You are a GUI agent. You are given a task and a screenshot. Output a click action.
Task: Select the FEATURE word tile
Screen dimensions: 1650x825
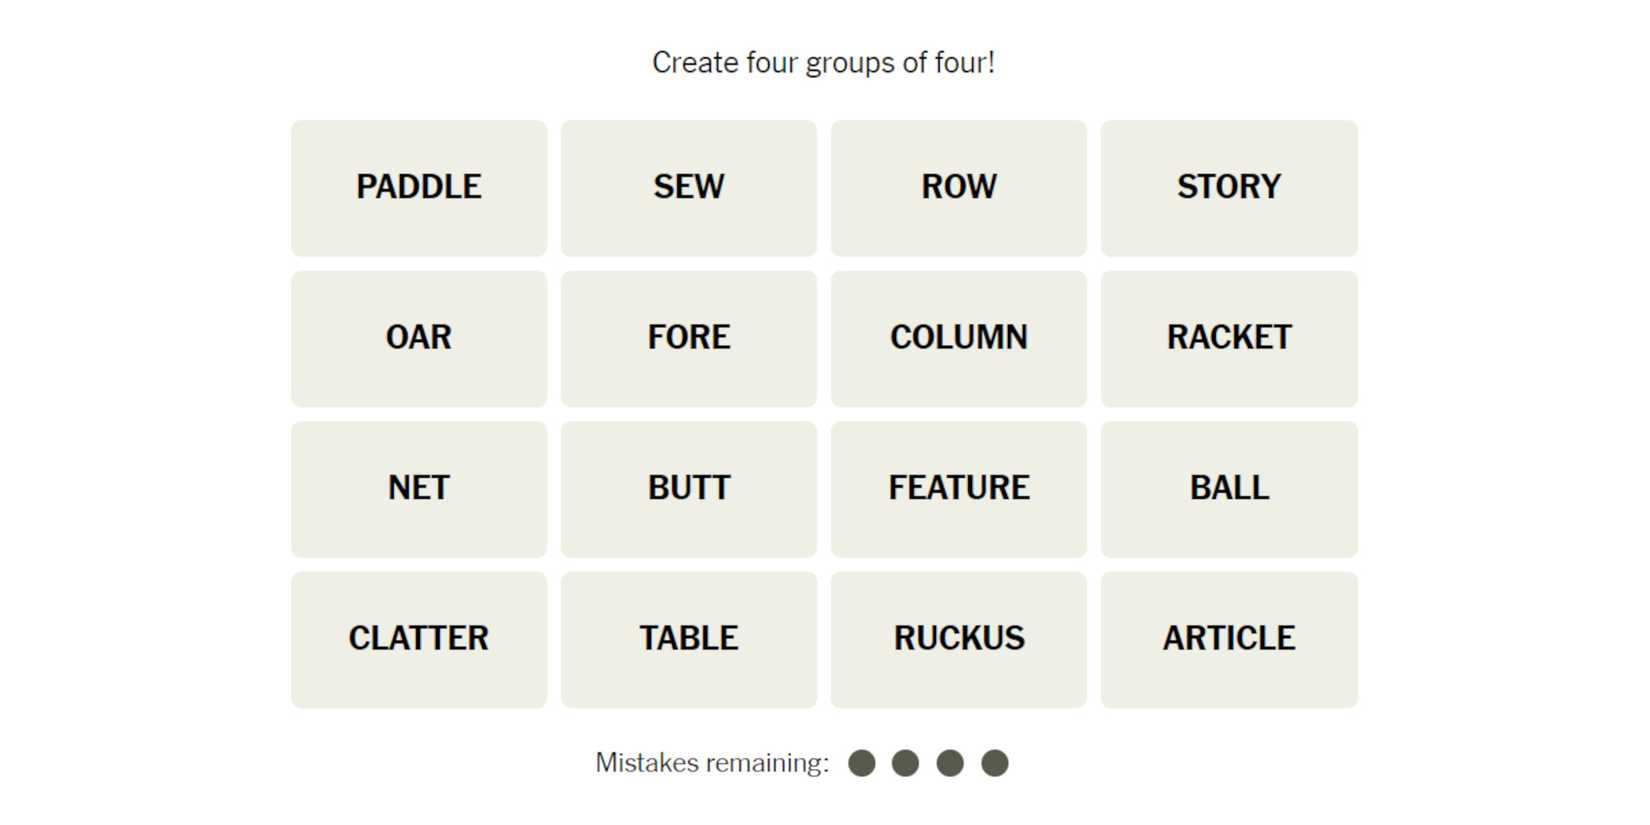point(959,489)
